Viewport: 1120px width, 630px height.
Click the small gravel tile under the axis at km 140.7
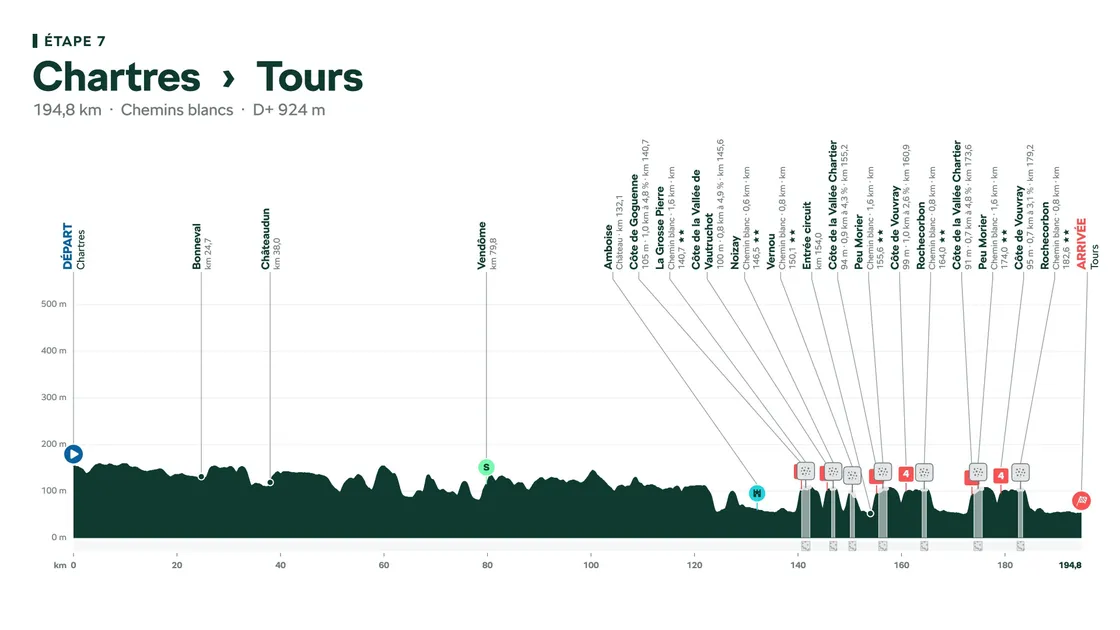806,546
